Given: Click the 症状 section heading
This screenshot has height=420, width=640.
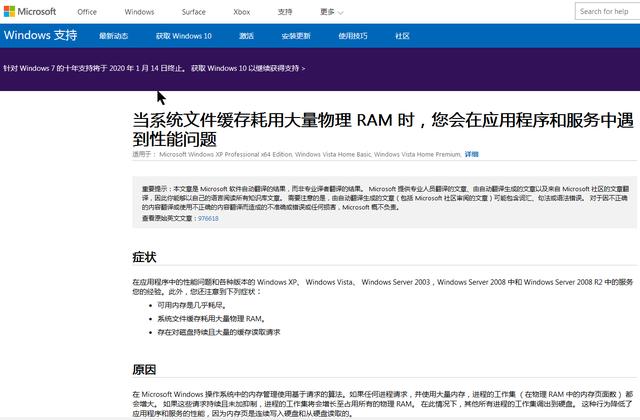Looking at the screenshot, I should click(144, 257).
